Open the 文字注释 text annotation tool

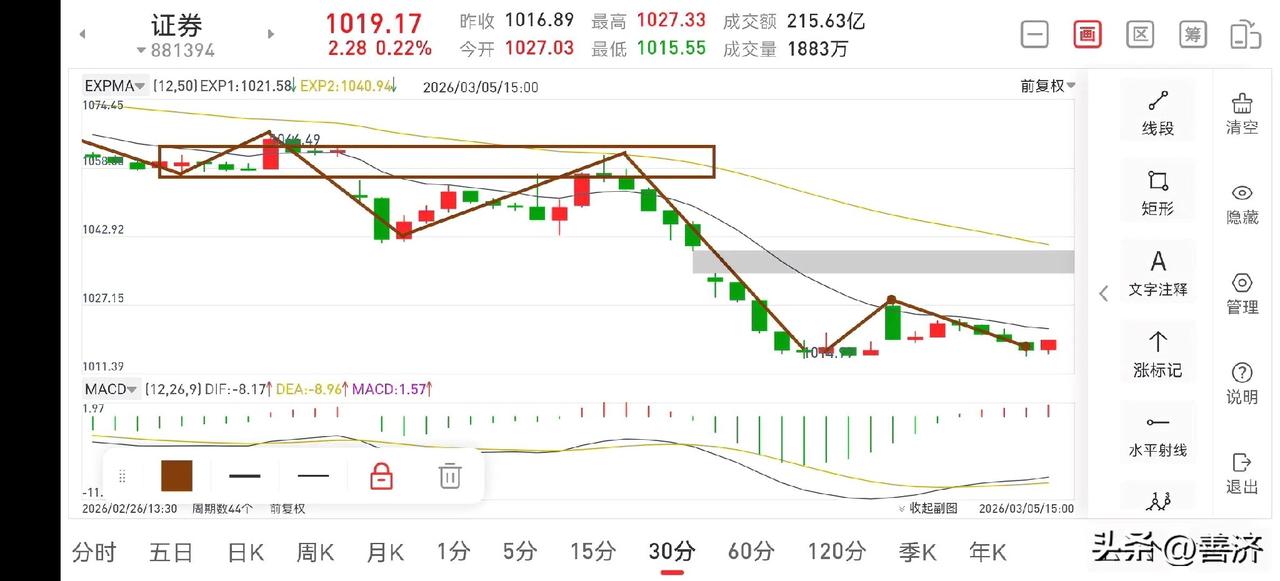pos(1158,271)
